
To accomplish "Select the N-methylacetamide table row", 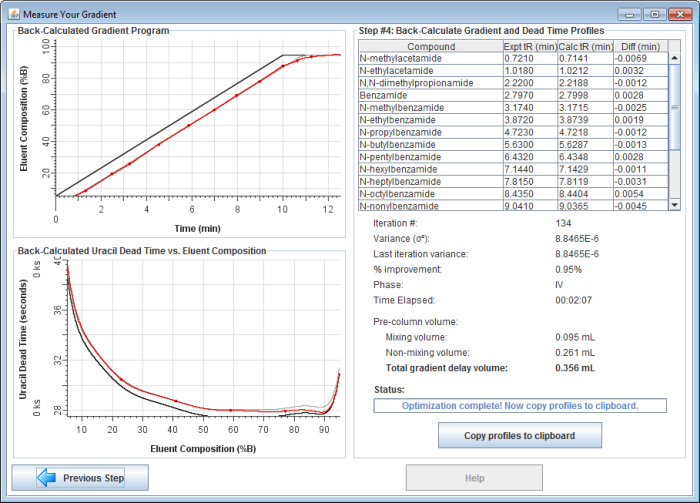I will (428, 59).
